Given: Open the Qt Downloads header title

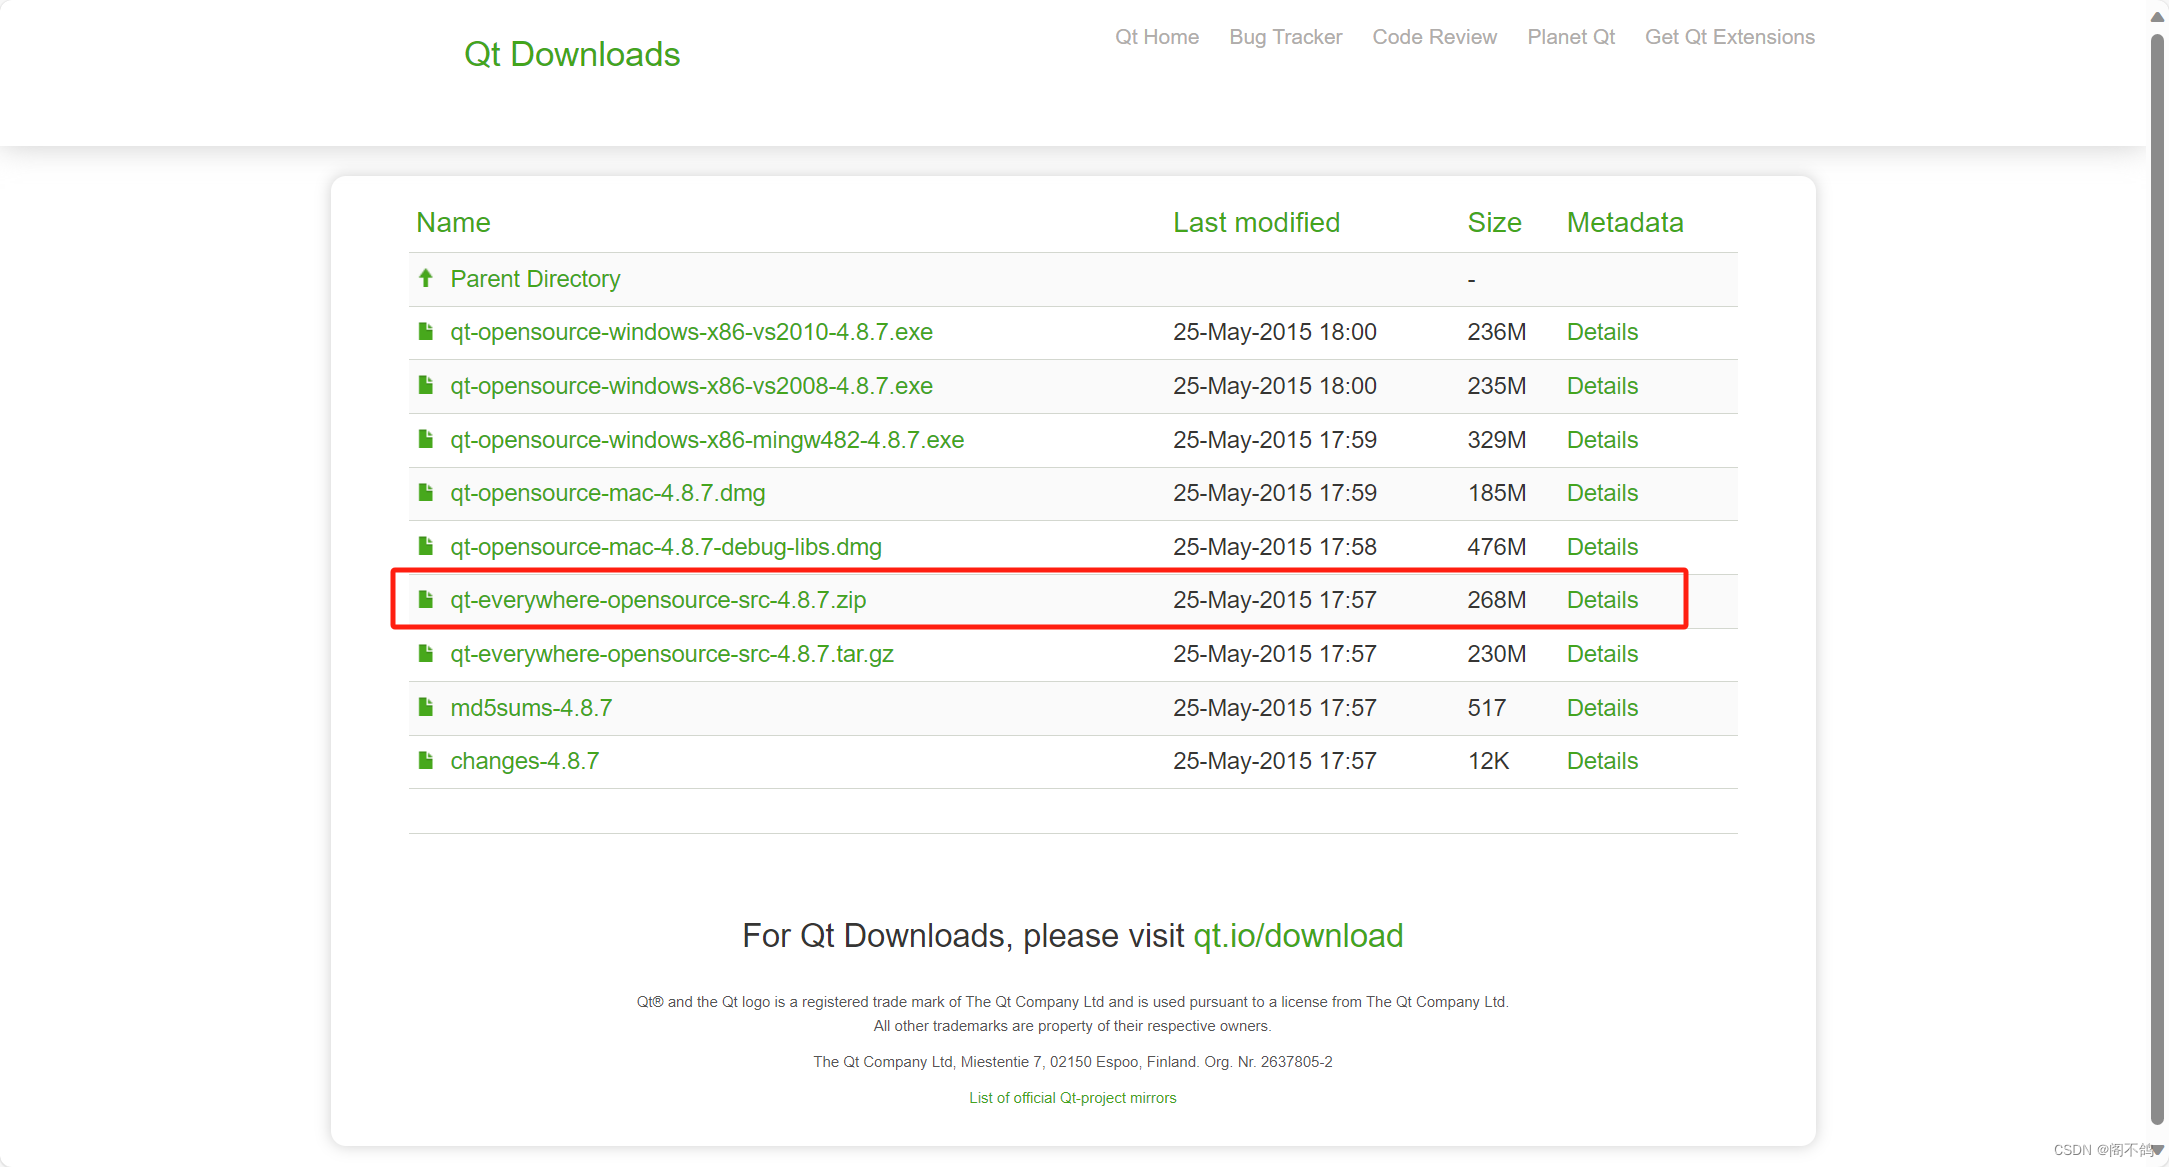Looking at the screenshot, I should (x=572, y=54).
